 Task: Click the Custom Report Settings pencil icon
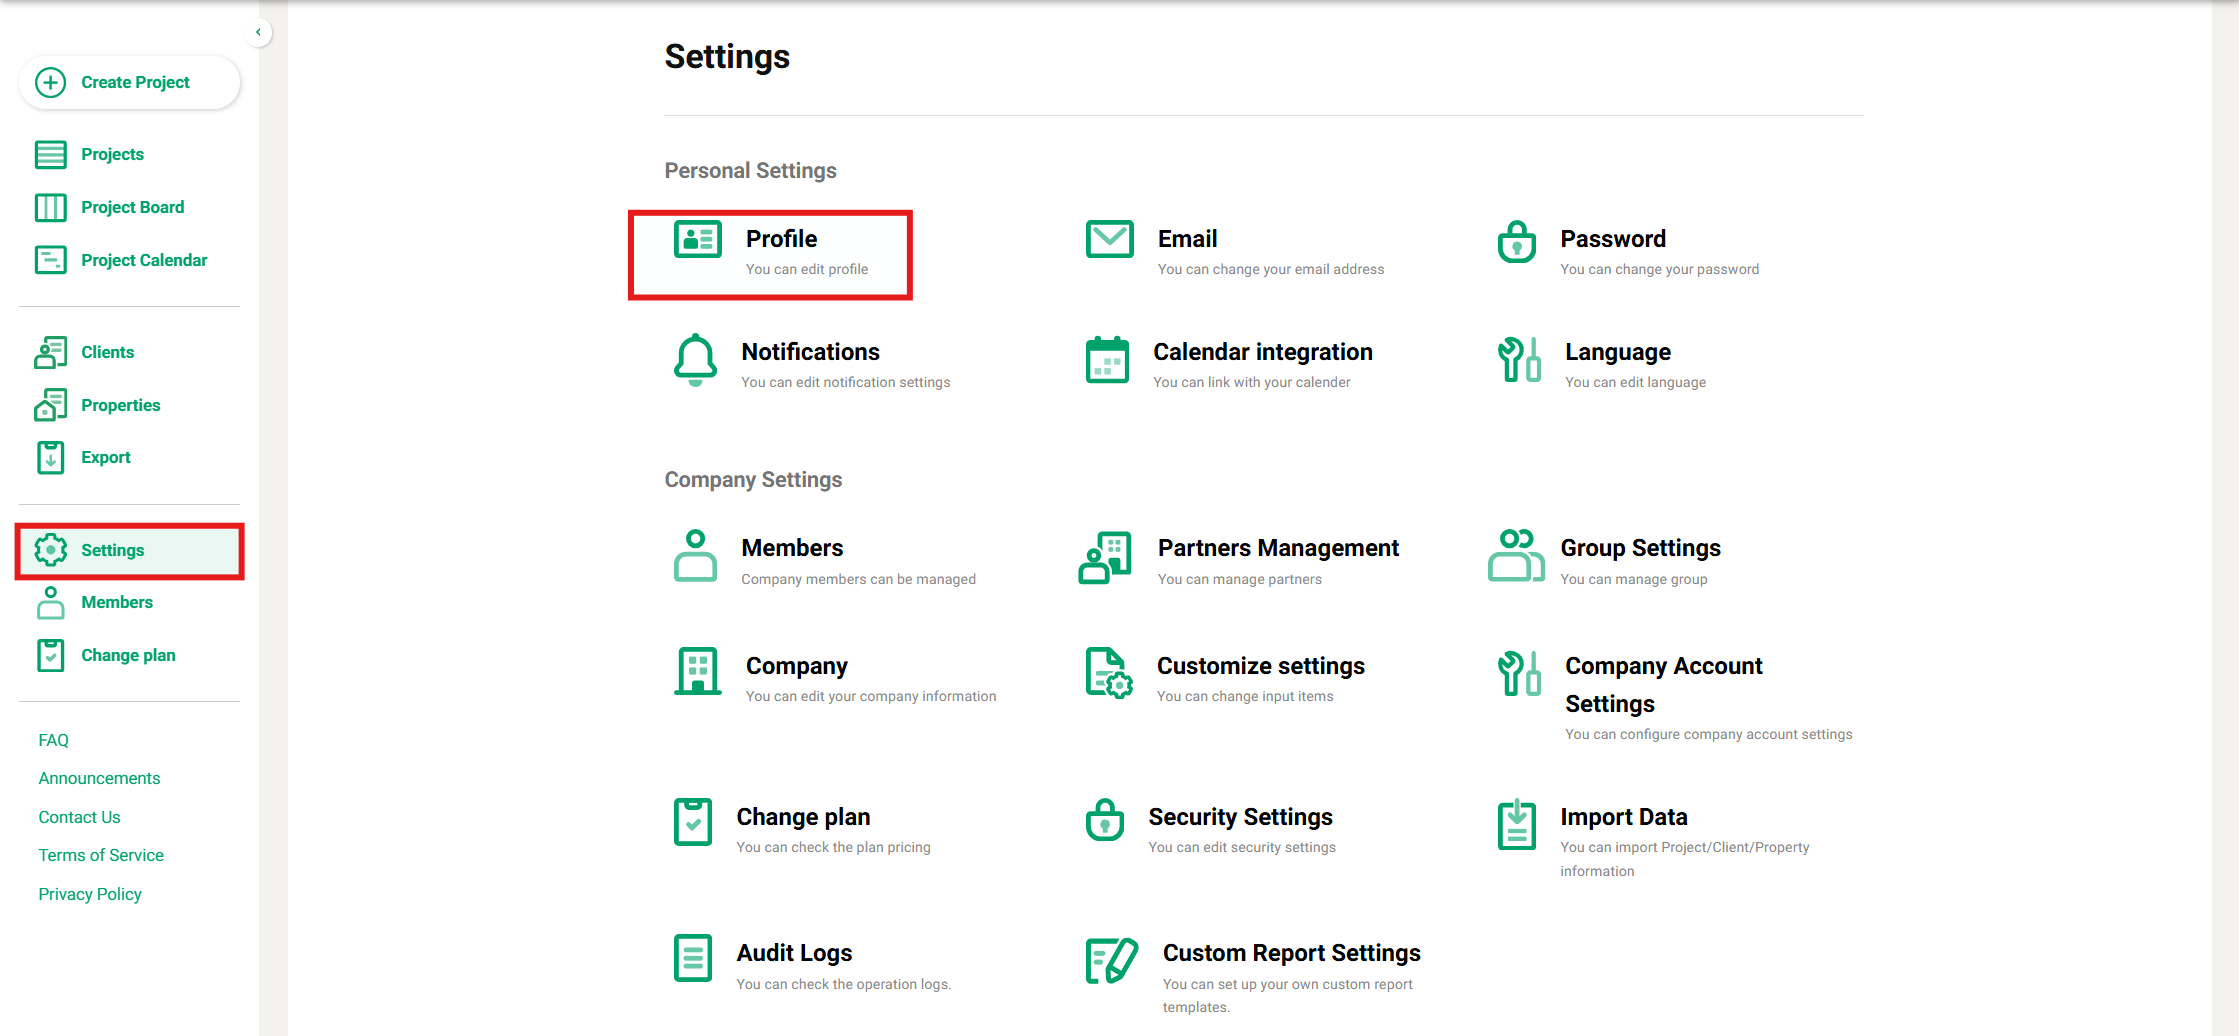tap(1111, 961)
